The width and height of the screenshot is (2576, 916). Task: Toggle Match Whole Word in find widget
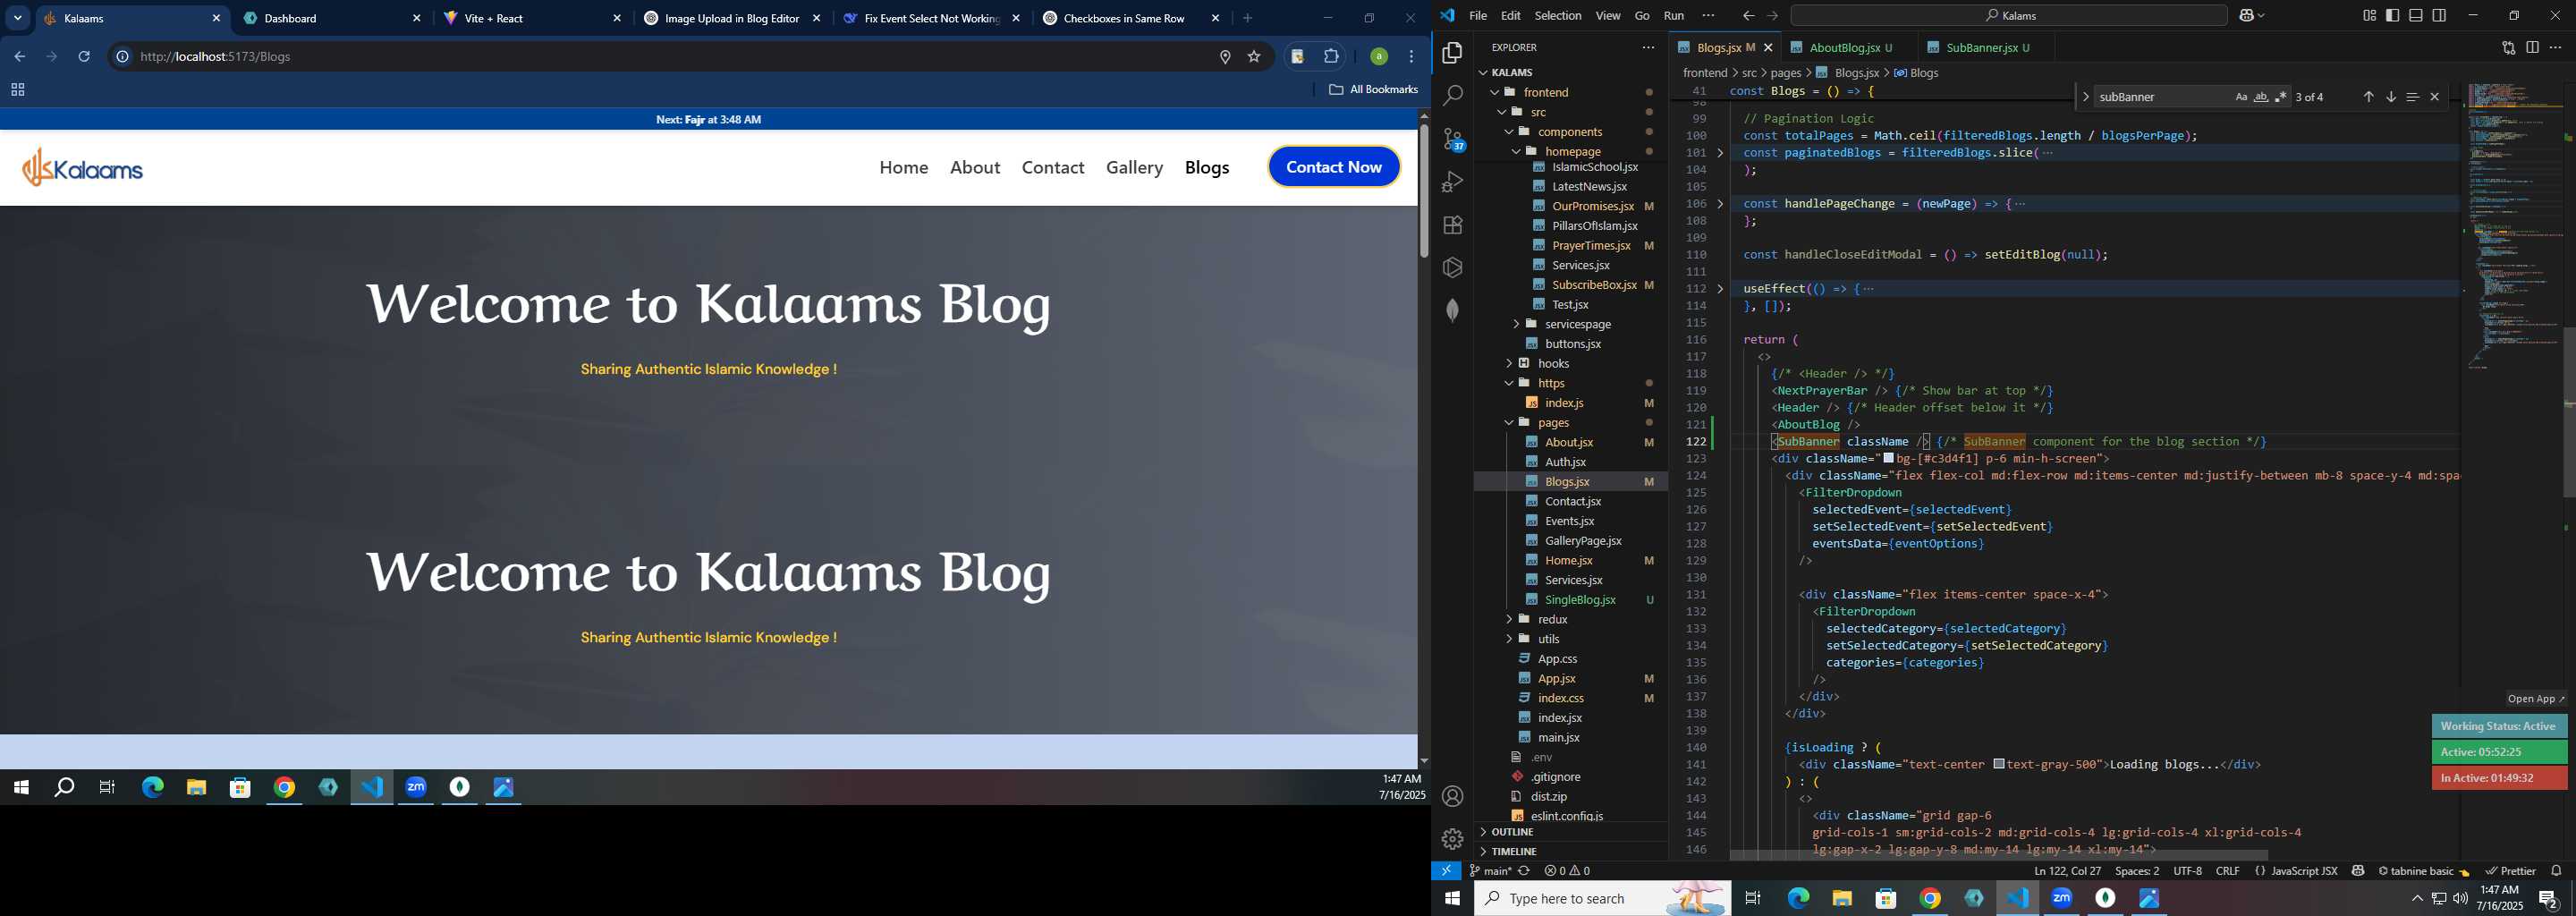(2261, 97)
